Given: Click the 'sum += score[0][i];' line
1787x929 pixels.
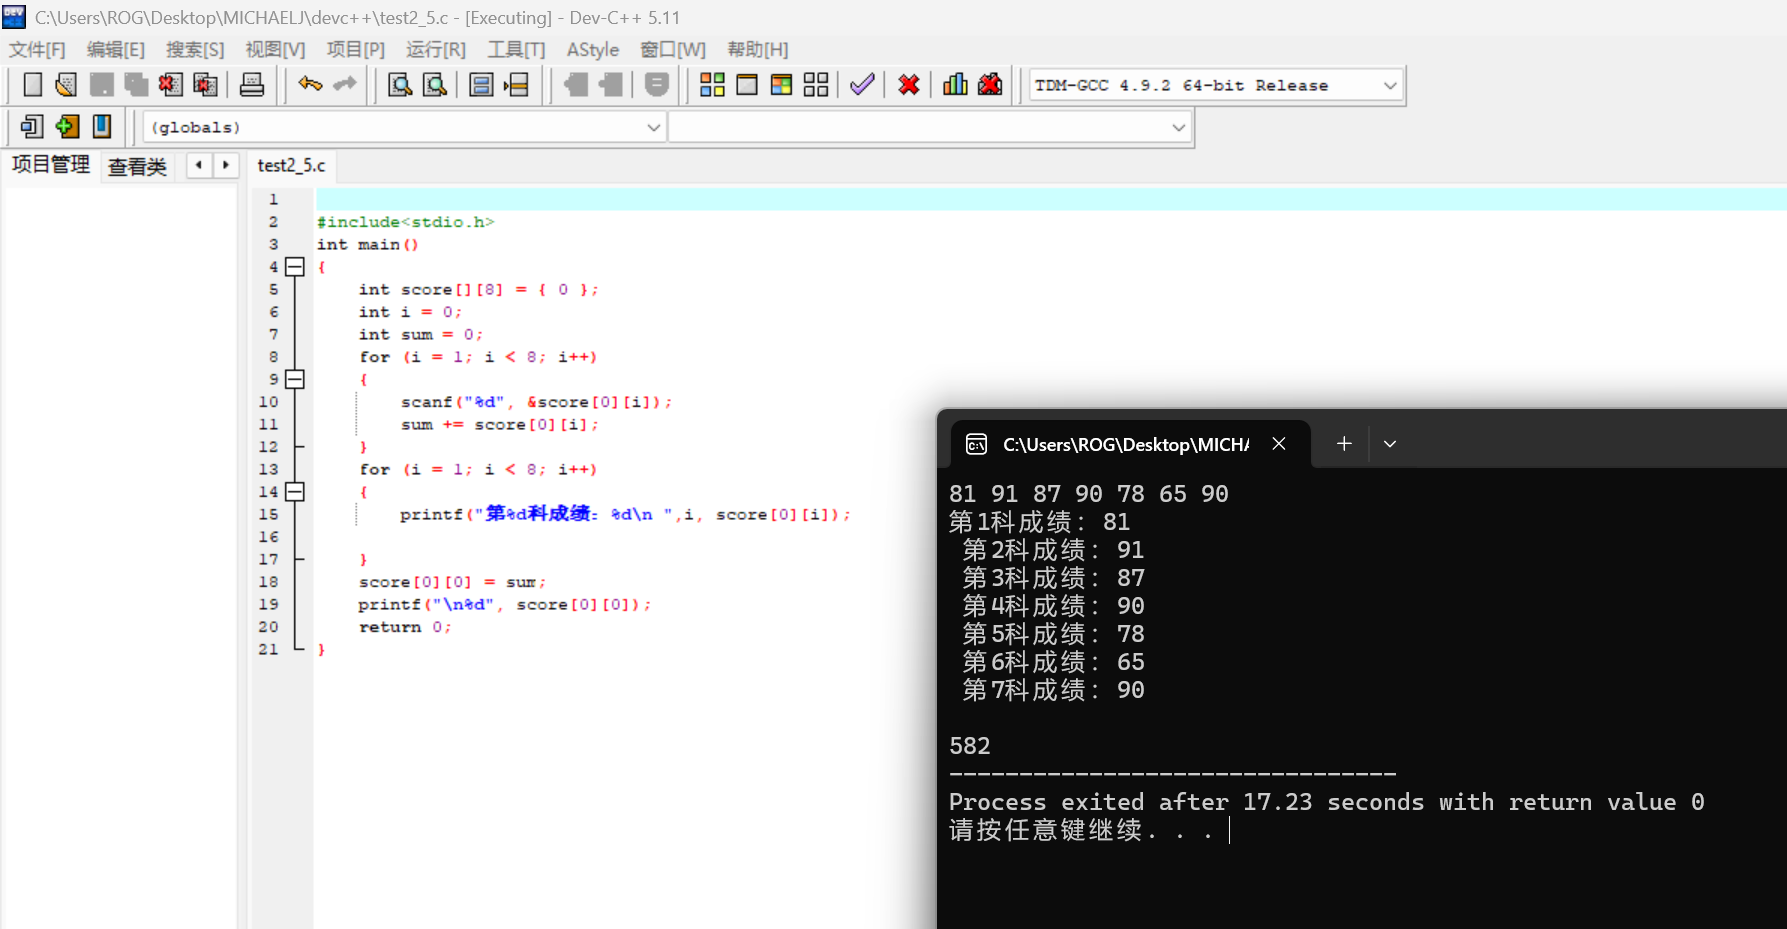Looking at the screenshot, I should (x=500, y=425).
